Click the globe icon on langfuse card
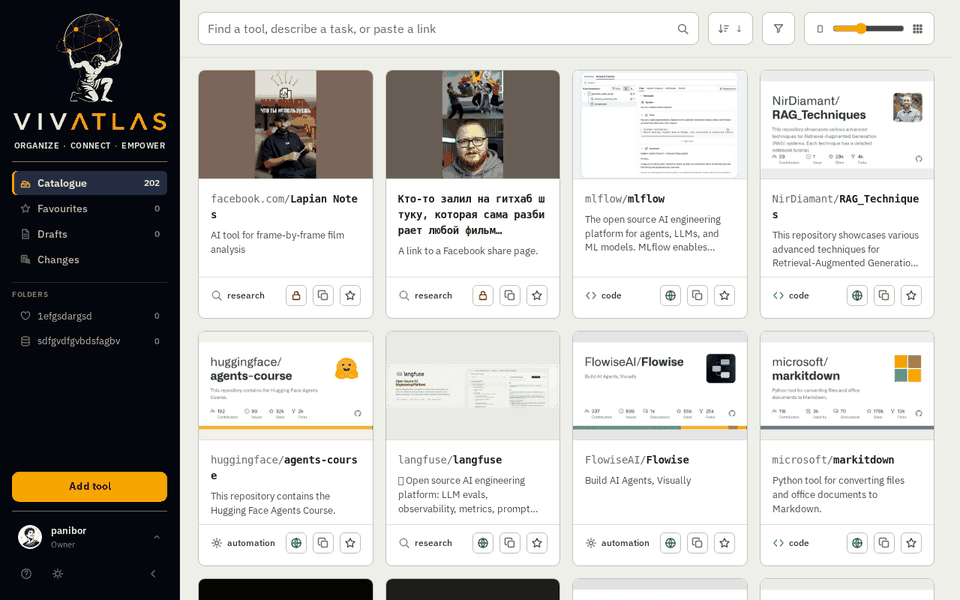Screen dimensions: 960x600 (x=483, y=542)
